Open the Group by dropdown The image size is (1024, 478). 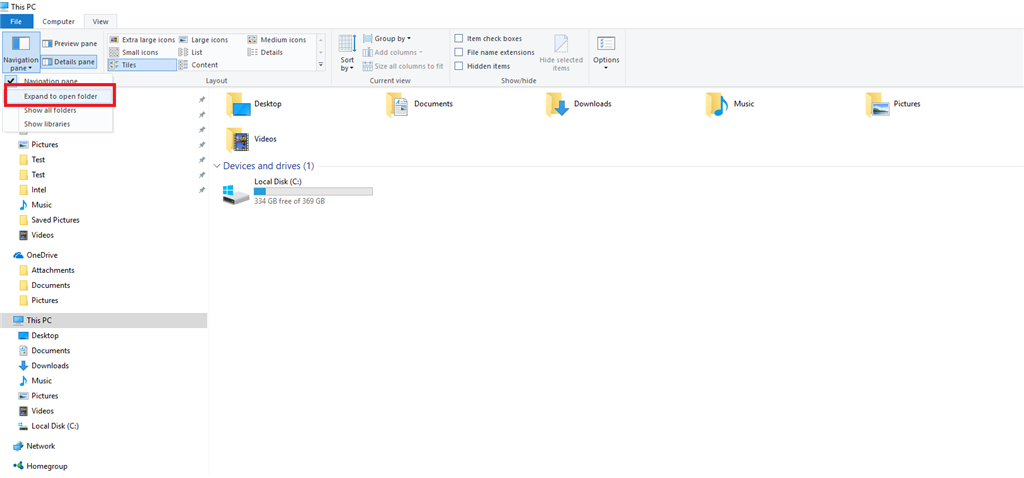(387, 39)
